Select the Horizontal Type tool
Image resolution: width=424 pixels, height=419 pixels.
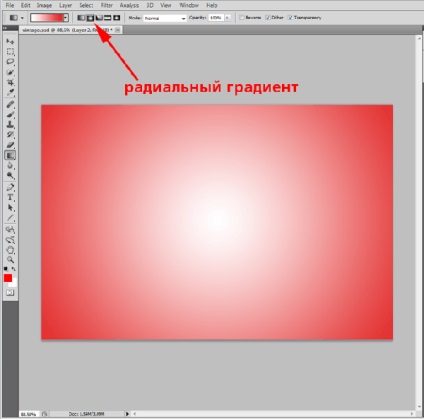[x=10, y=197]
